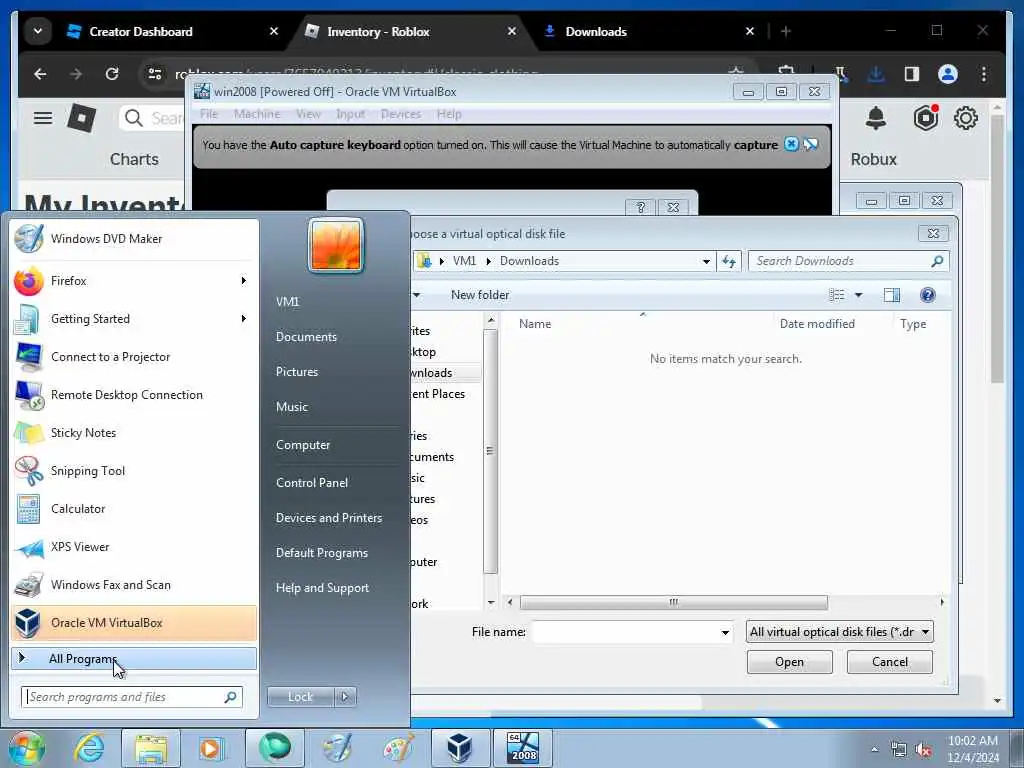Launch the Snipping Tool
Screen dimensions: 1024x768
pyautogui.click(x=134, y=471)
